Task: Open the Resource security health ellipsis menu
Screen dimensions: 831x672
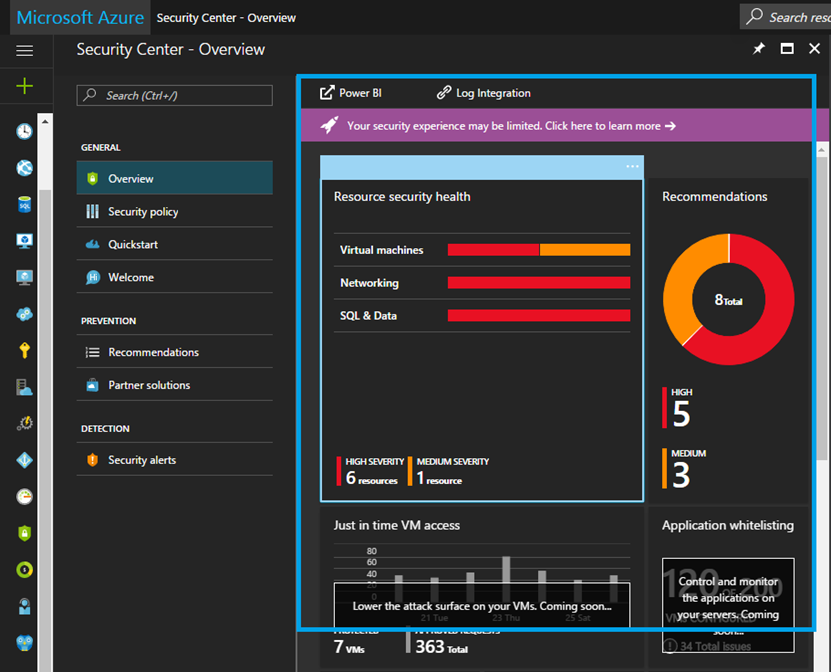Action: (632, 166)
